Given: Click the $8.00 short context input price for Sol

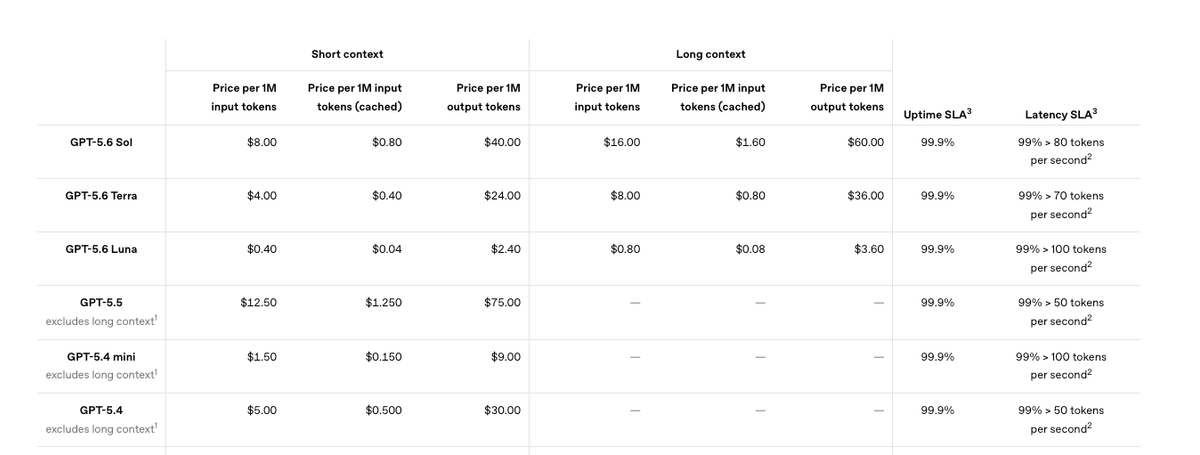Looking at the screenshot, I should (x=262, y=142).
